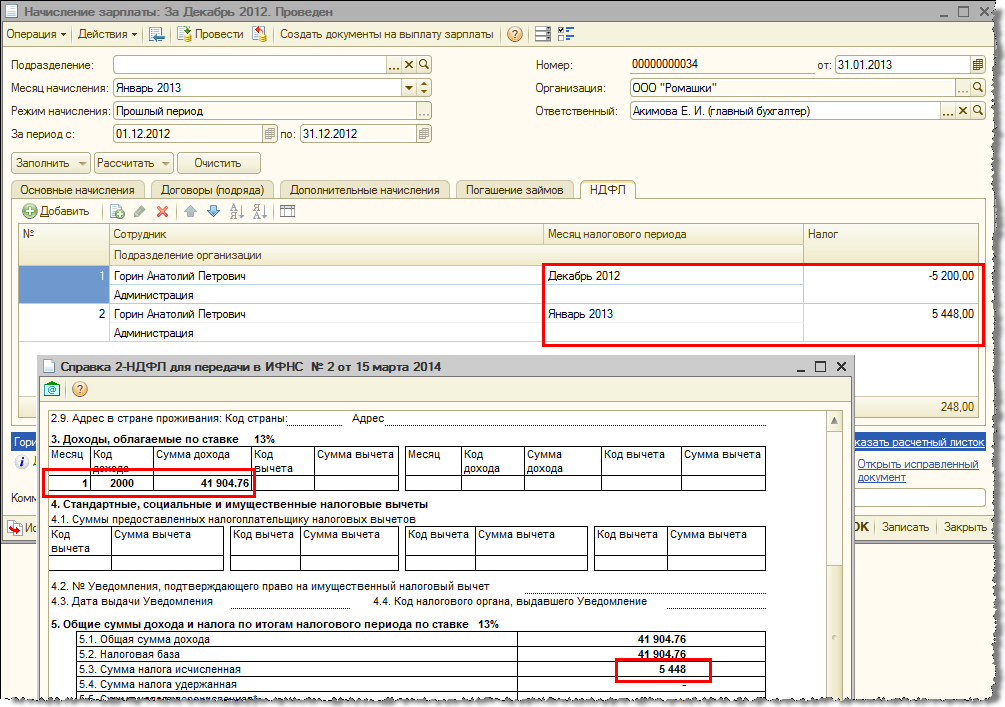The height and width of the screenshot is (707, 1005).
Task: Sort ascending using the A-Z sort icon
Action: click(x=237, y=211)
